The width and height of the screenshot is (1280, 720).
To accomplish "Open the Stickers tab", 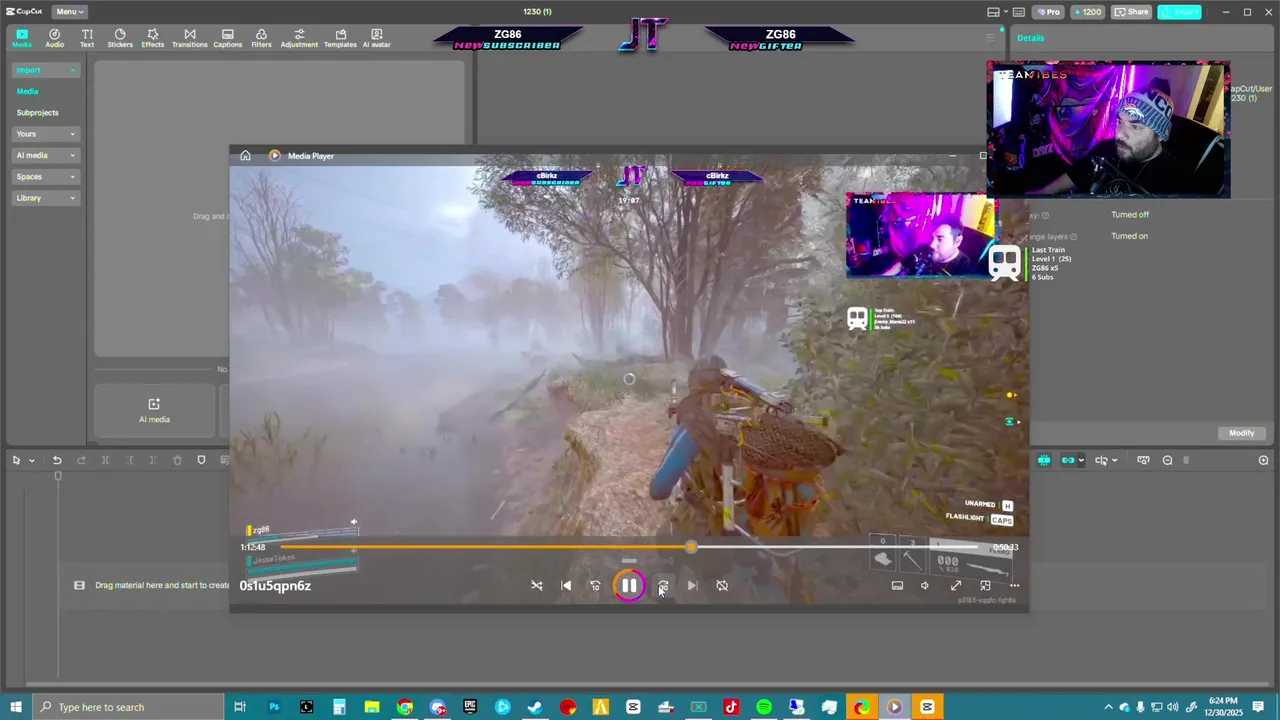I will click(120, 38).
